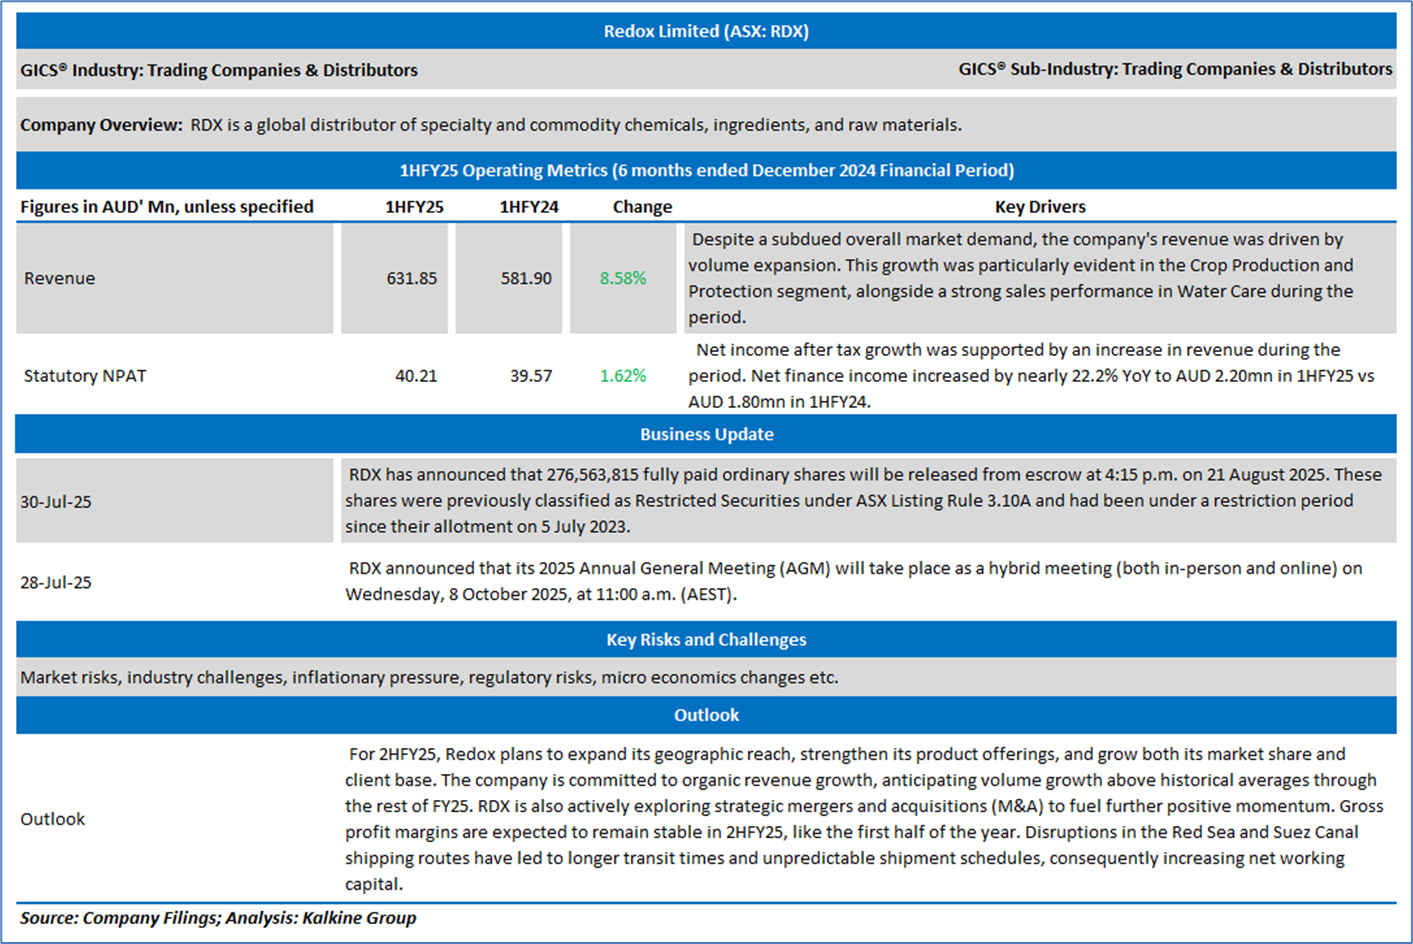The height and width of the screenshot is (944, 1413).
Task: Click the "Change" column header
Action: coord(642,207)
